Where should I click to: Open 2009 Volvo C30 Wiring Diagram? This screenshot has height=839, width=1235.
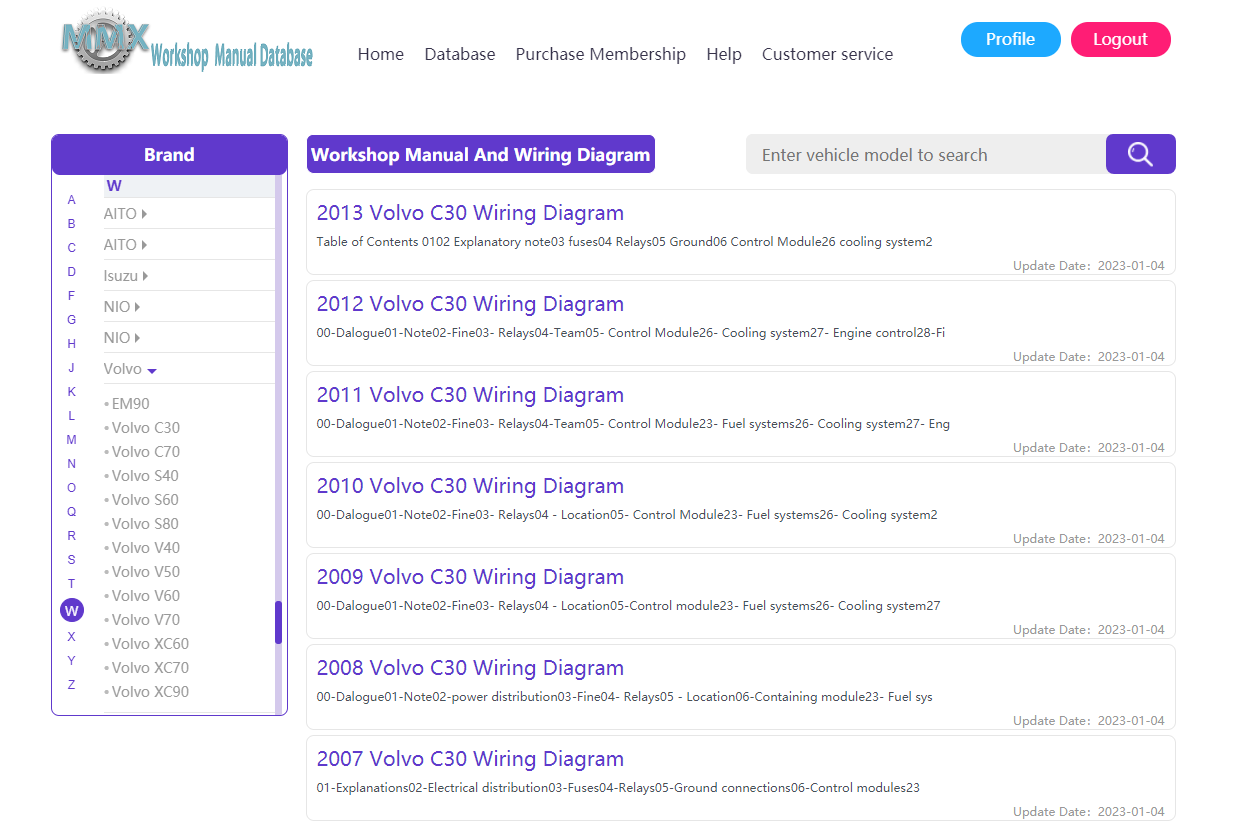coord(470,577)
